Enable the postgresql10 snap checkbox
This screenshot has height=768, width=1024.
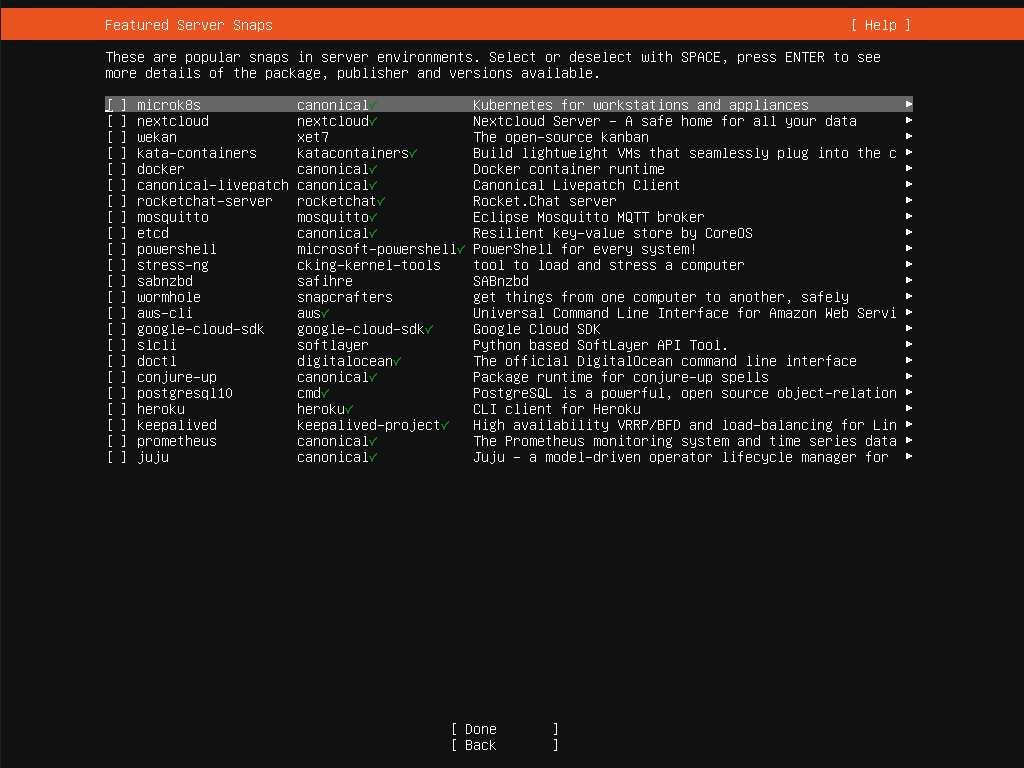(x=117, y=393)
